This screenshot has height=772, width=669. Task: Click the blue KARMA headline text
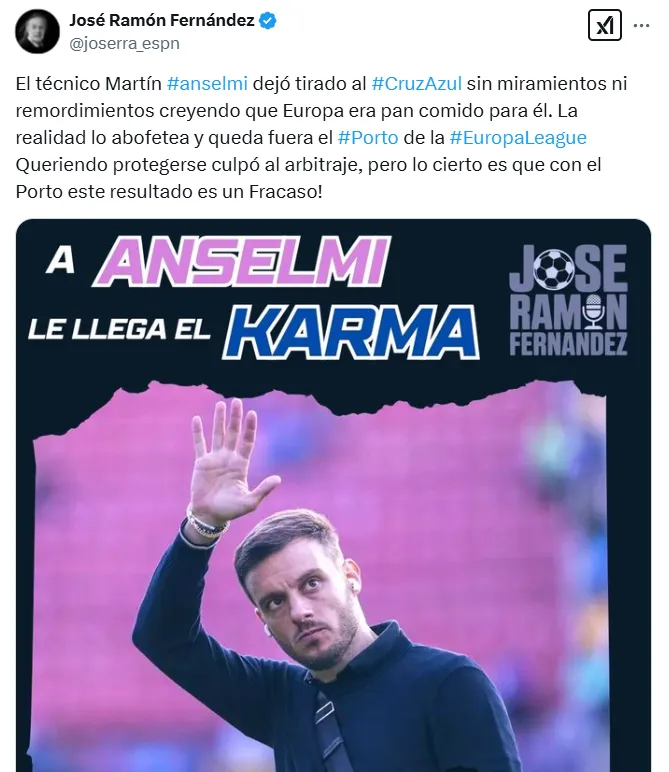pyautogui.click(x=350, y=331)
